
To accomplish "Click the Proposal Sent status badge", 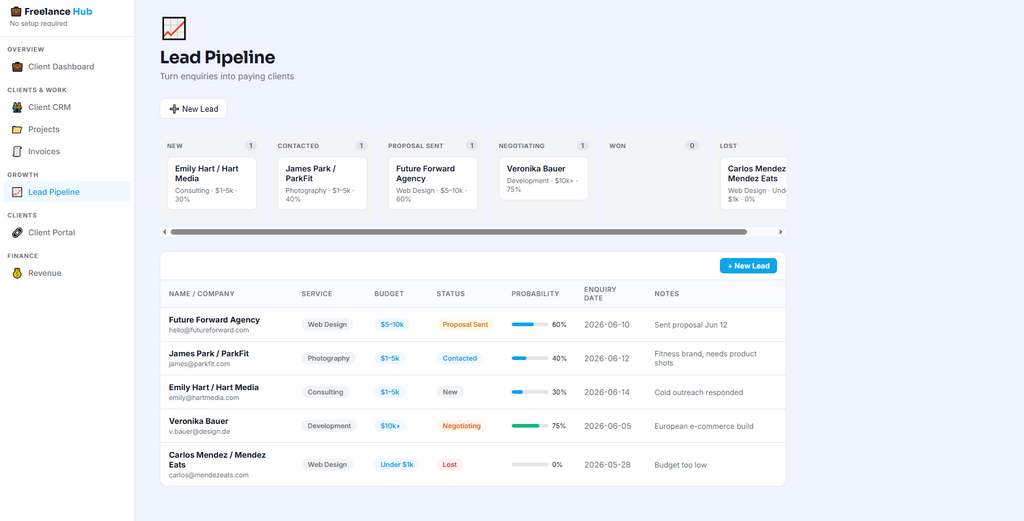I will point(465,324).
